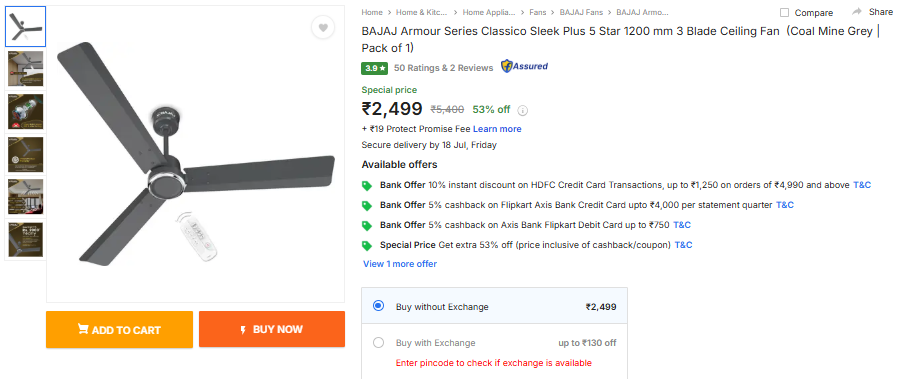Viewport: 899px width, 379px height.
Task: Open Learn more about Protect Promise Fee
Action: (497, 129)
